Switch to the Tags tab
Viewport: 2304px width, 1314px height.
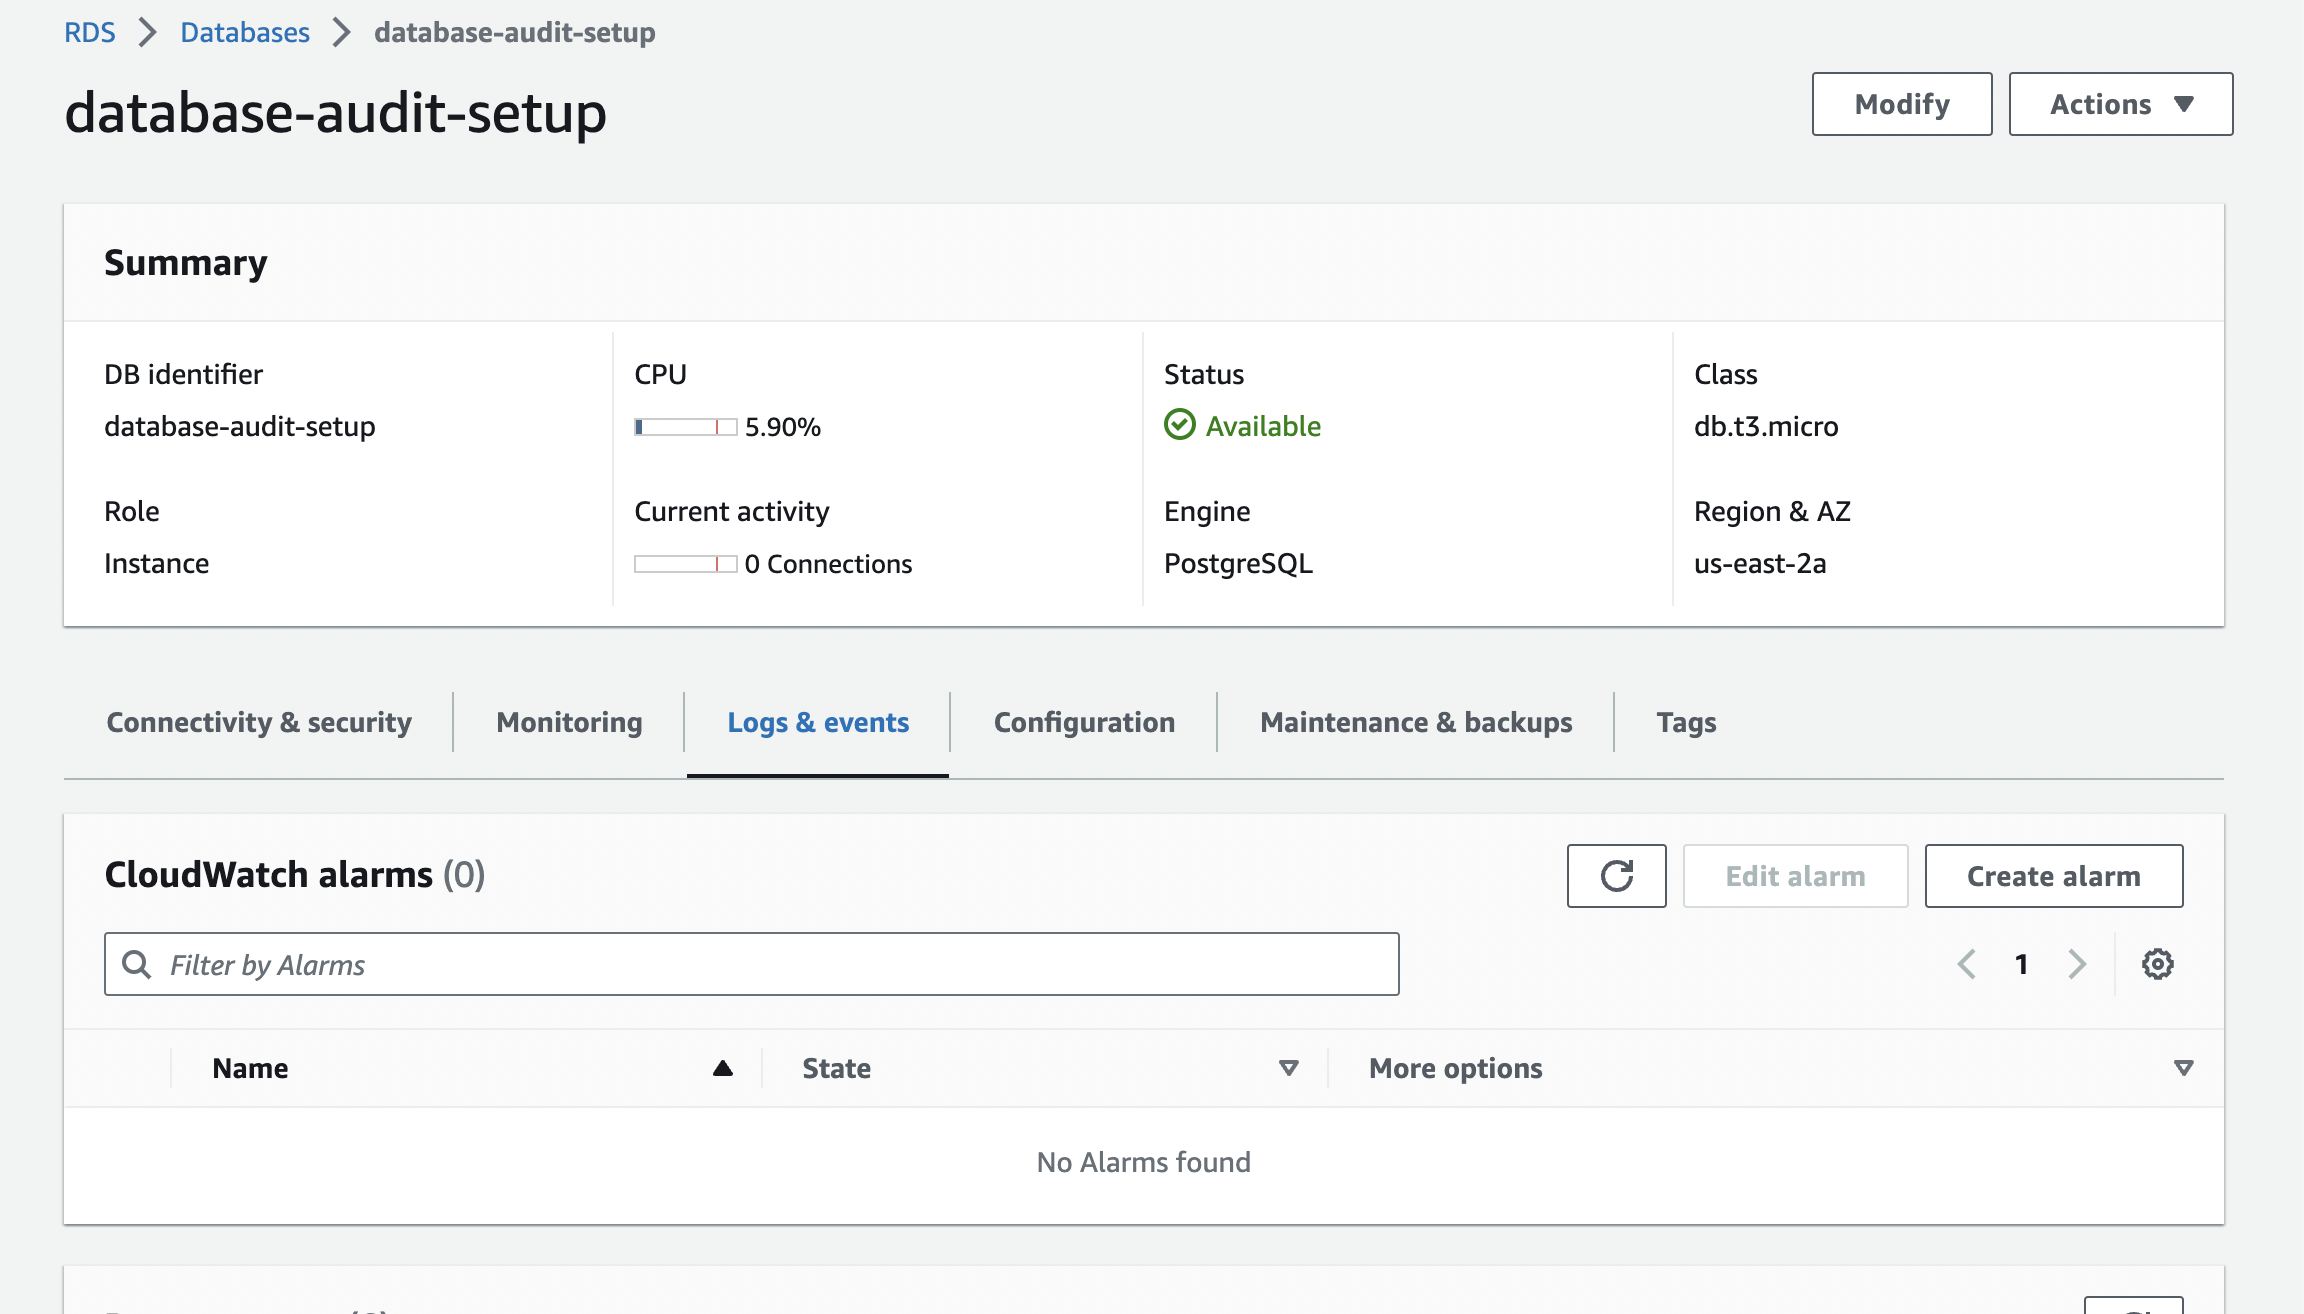[x=1686, y=722]
